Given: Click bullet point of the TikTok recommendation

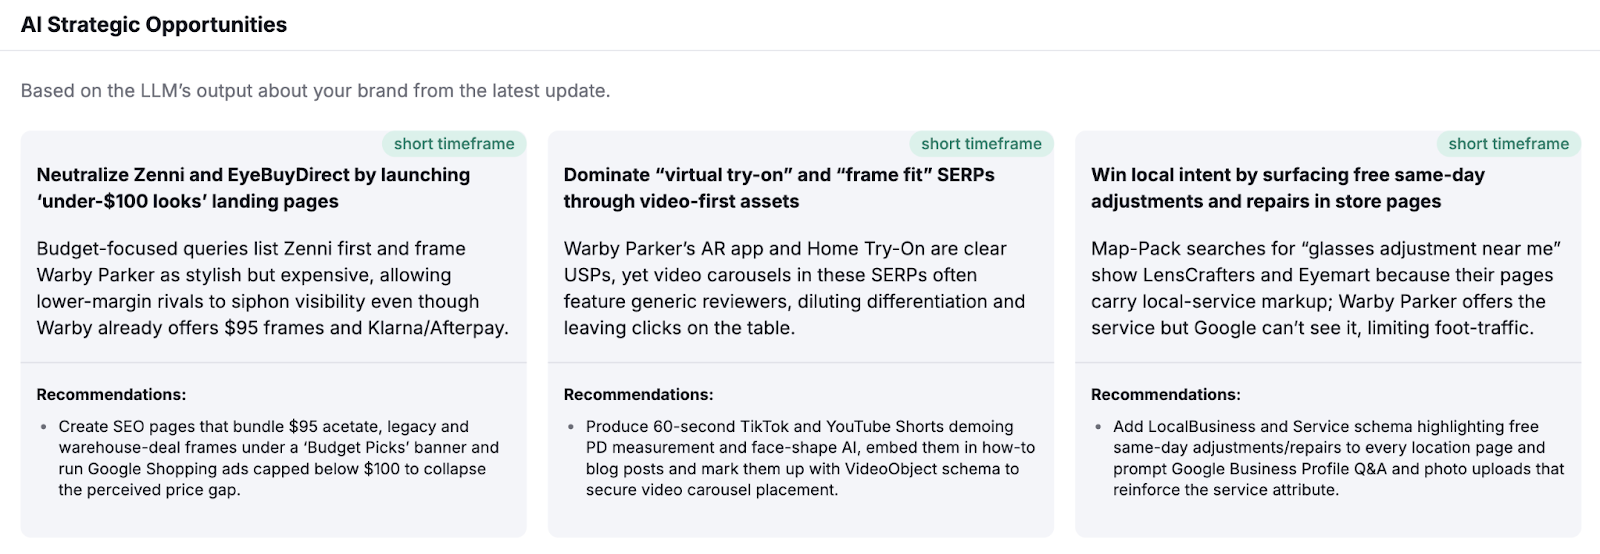Looking at the screenshot, I should point(571,427).
